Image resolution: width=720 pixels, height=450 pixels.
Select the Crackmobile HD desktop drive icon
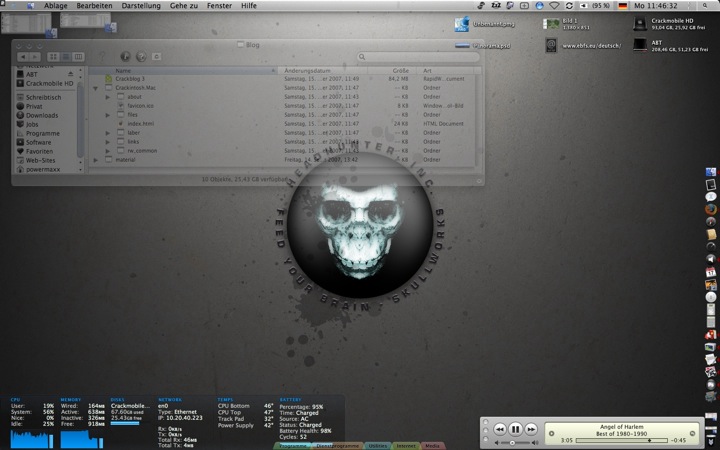coord(640,23)
